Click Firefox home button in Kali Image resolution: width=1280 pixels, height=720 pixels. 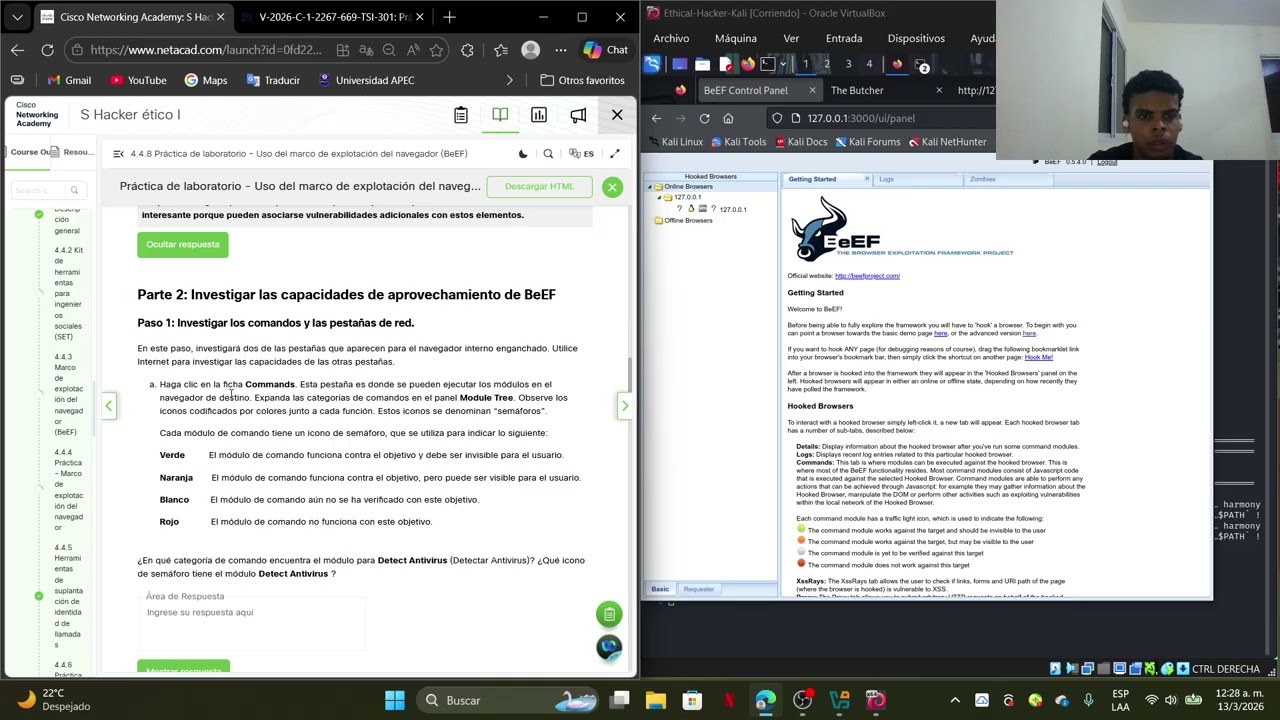[728, 118]
